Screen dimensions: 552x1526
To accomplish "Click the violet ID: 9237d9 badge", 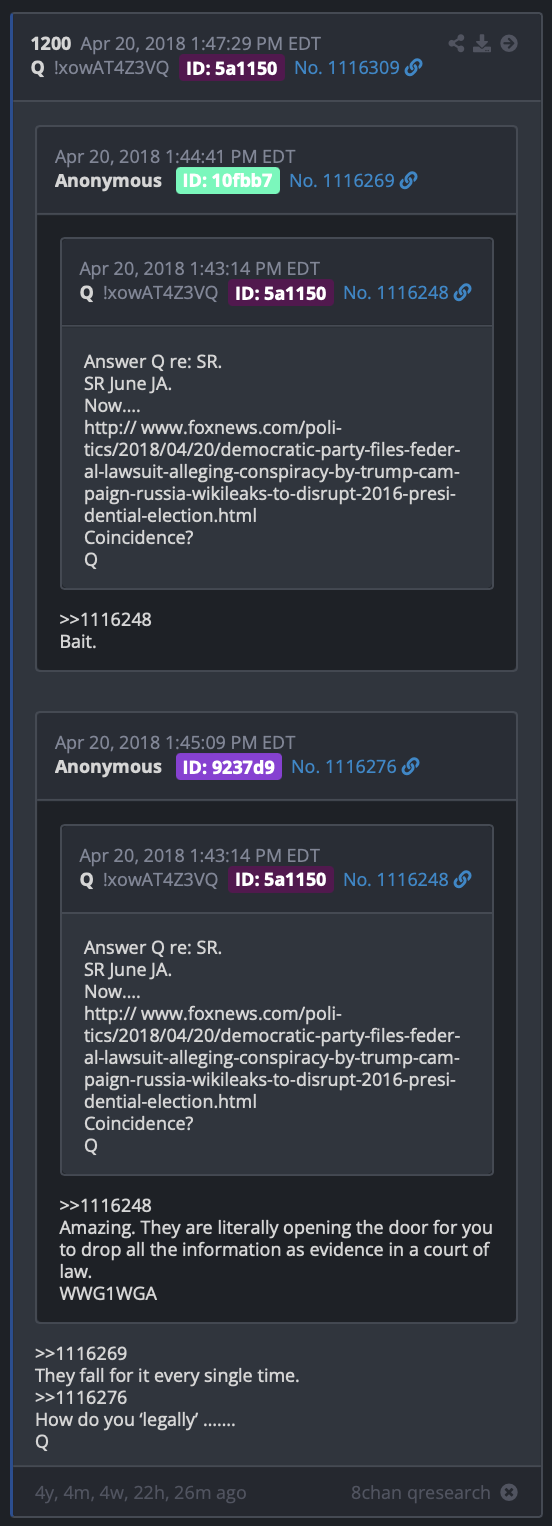I will tap(230, 767).
